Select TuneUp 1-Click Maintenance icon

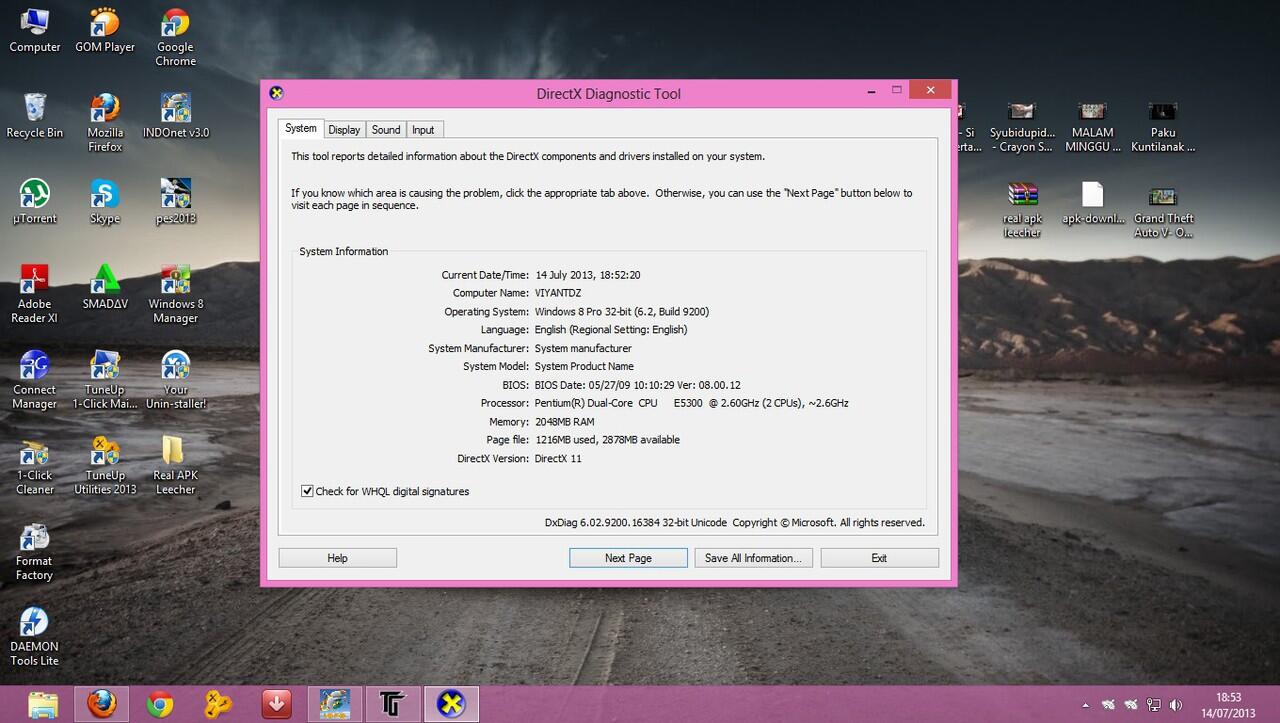click(105, 380)
